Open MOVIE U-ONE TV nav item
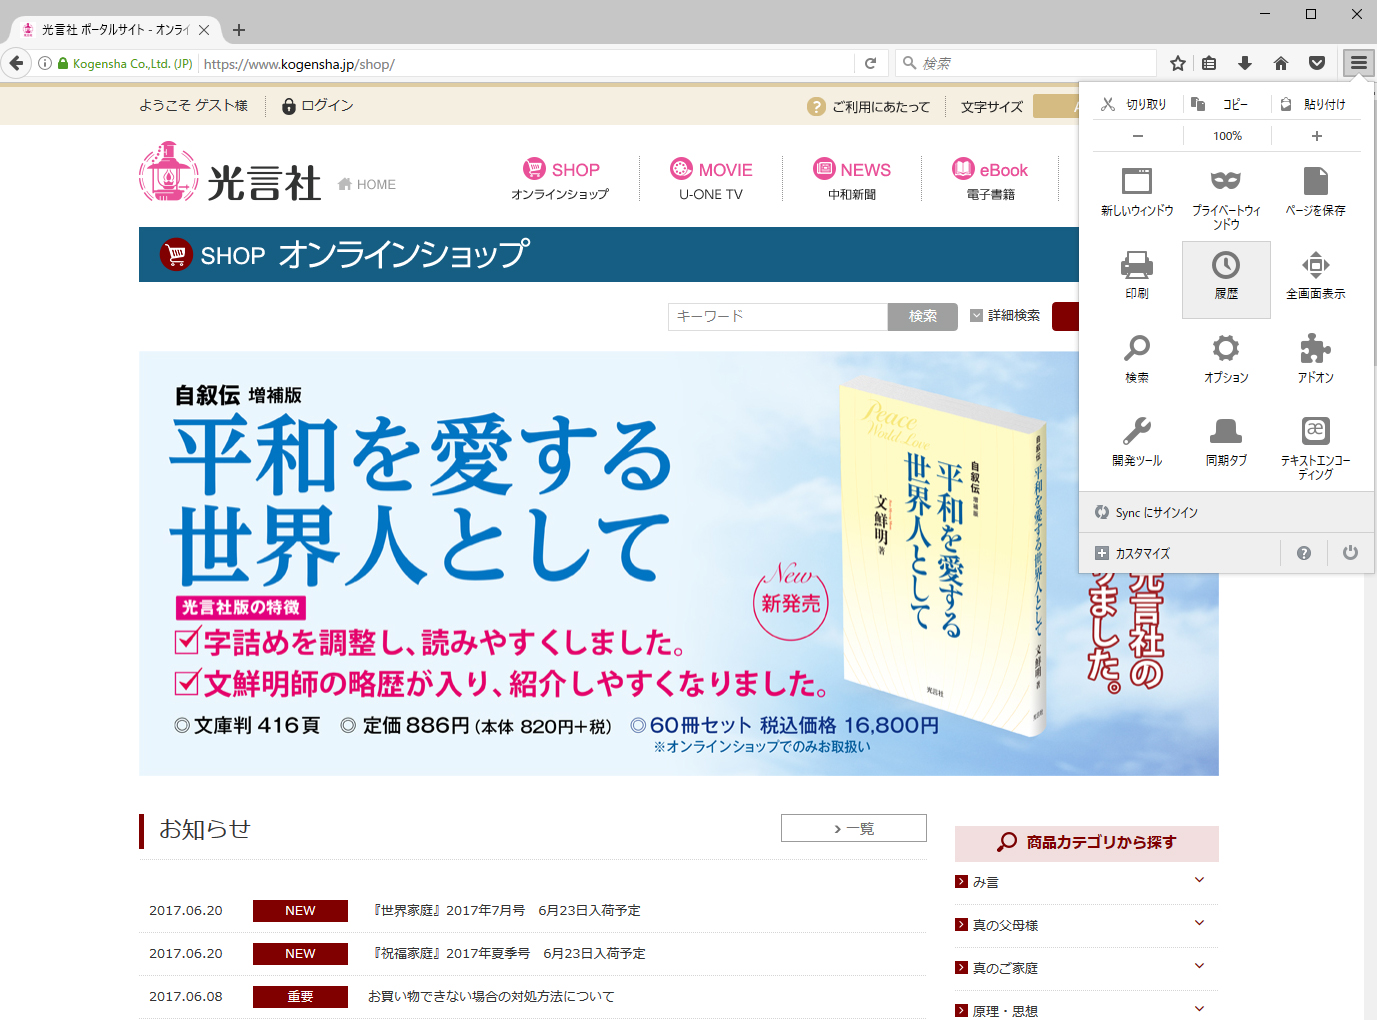This screenshot has height=1020, width=1377. 711,179
